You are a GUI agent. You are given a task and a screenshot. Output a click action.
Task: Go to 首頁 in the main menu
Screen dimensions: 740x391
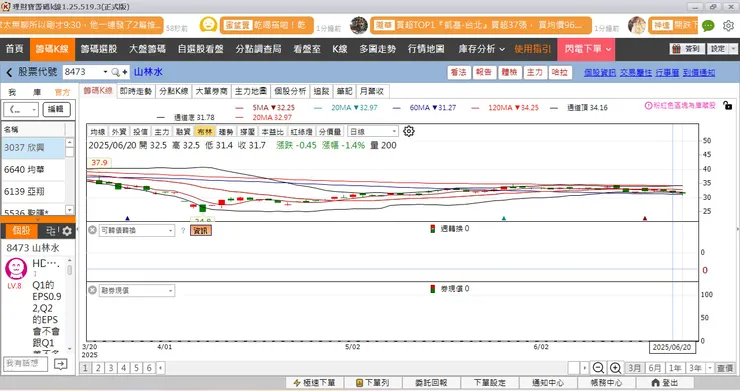[x=15, y=49]
